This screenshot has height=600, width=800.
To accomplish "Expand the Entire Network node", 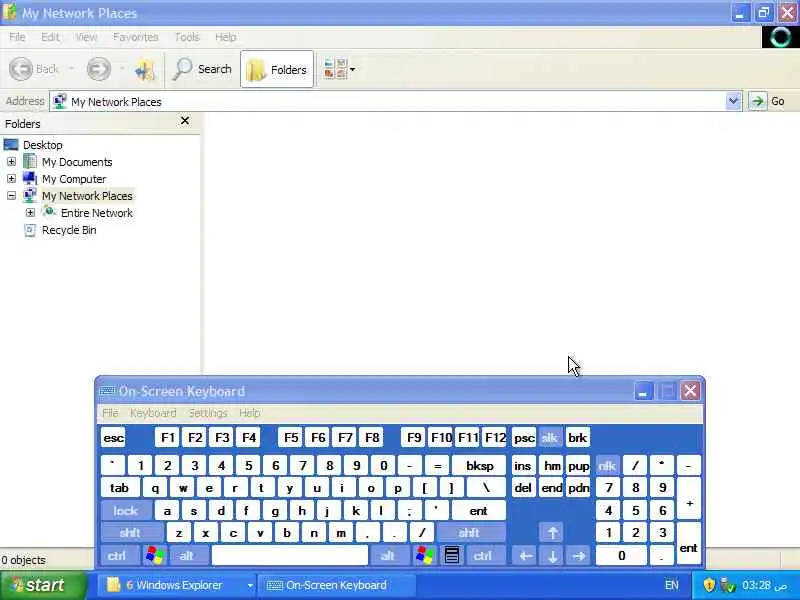I will 30,213.
